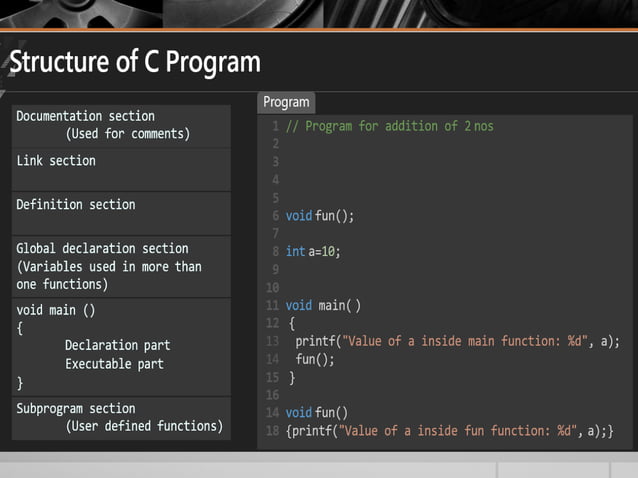Click line number 5 in gutter
Screen dimensions: 638x478
[275, 198]
